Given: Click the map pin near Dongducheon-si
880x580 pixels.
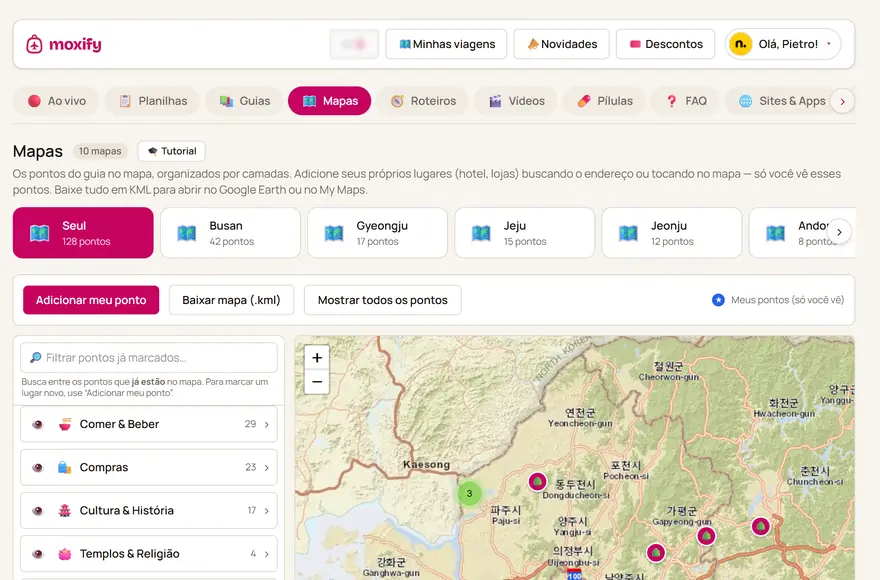Looking at the screenshot, I should [x=537, y=482].
